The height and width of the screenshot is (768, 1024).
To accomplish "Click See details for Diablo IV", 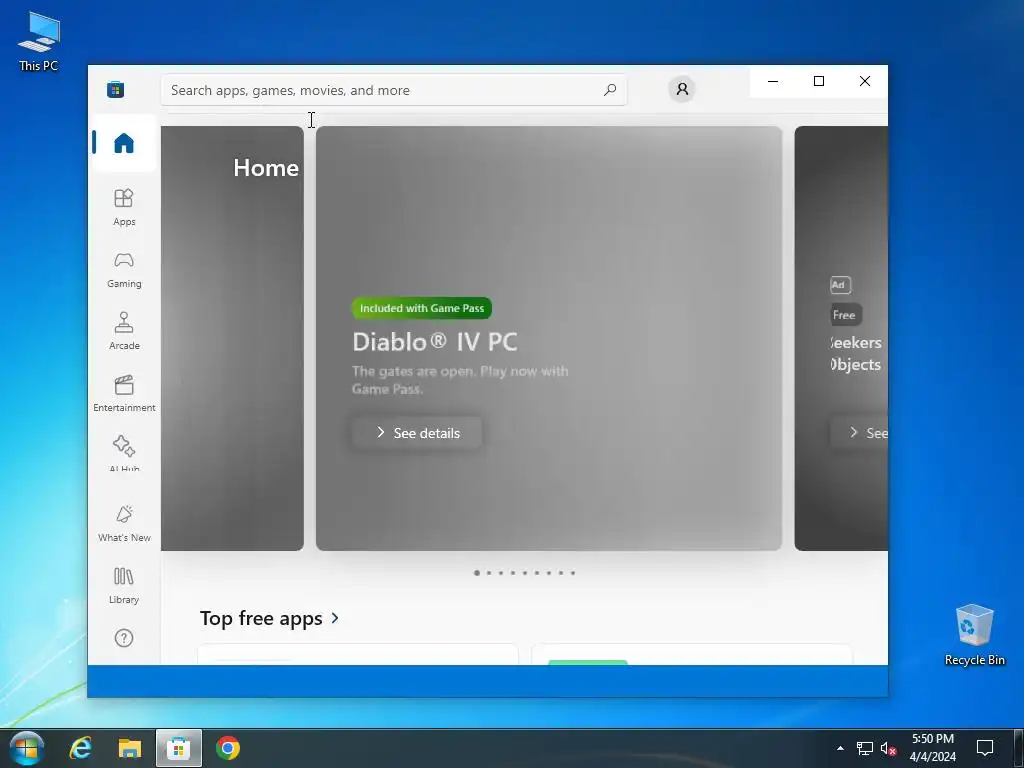I will point(417,433).
